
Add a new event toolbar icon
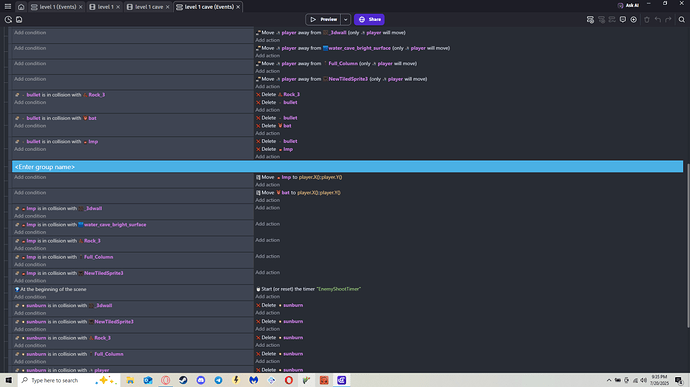[x=590, y=19]
